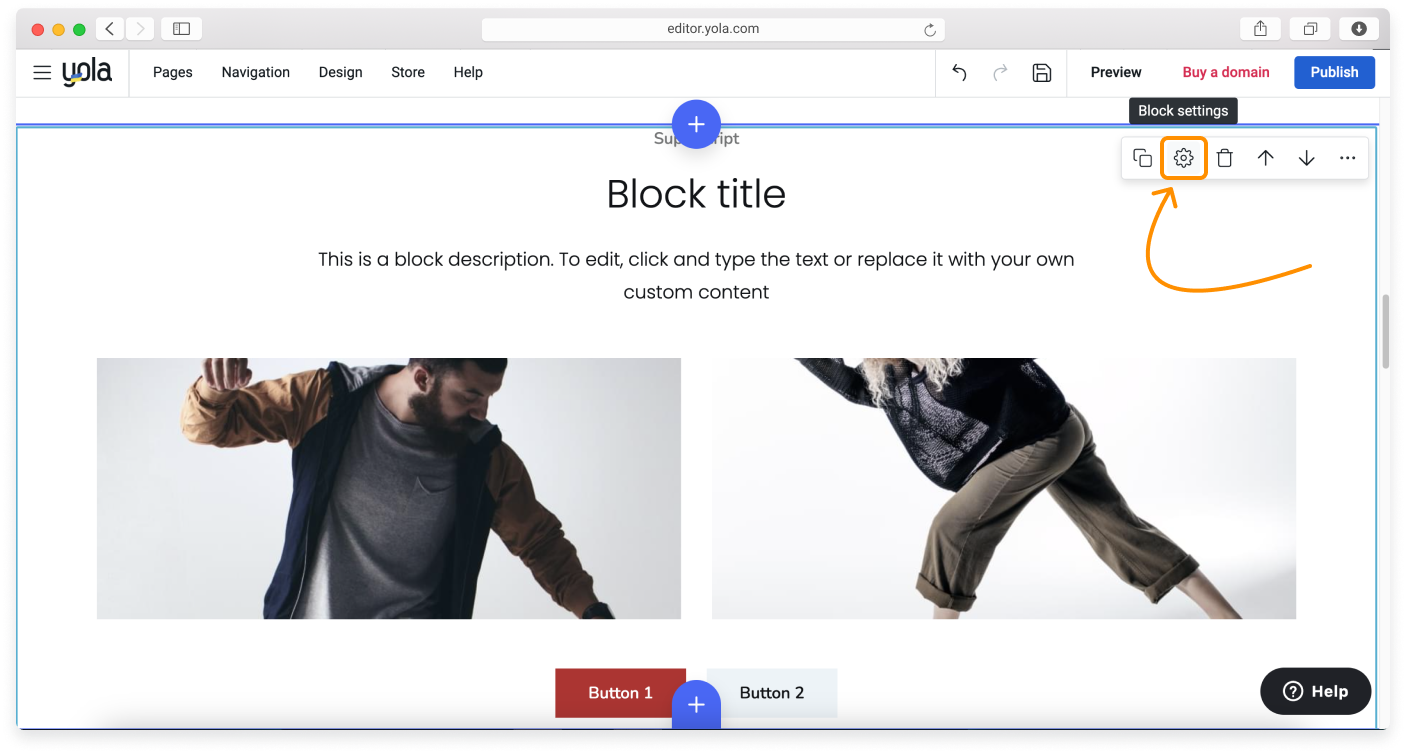This screenshot has height=754, width=1406.
Task: Add a new block with the blue plus
Action: (x=696, y=124)
